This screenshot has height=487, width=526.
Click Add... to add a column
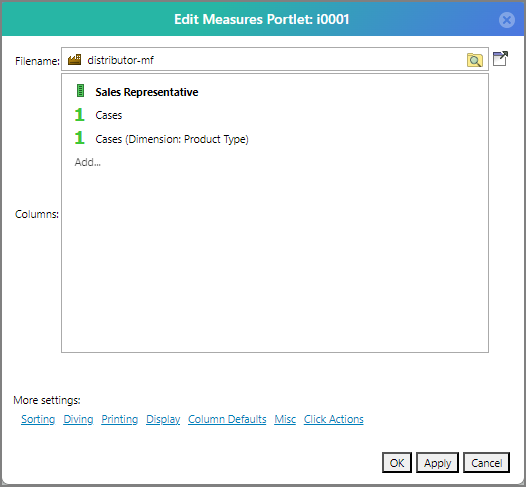click(x=88, y=162)
